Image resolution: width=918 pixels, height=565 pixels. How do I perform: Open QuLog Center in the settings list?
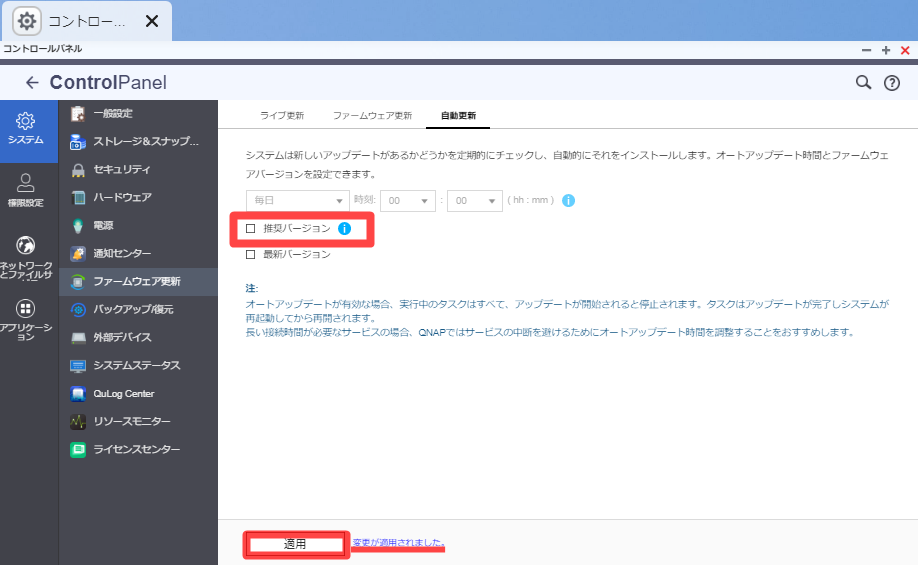[x=123, y=394]
